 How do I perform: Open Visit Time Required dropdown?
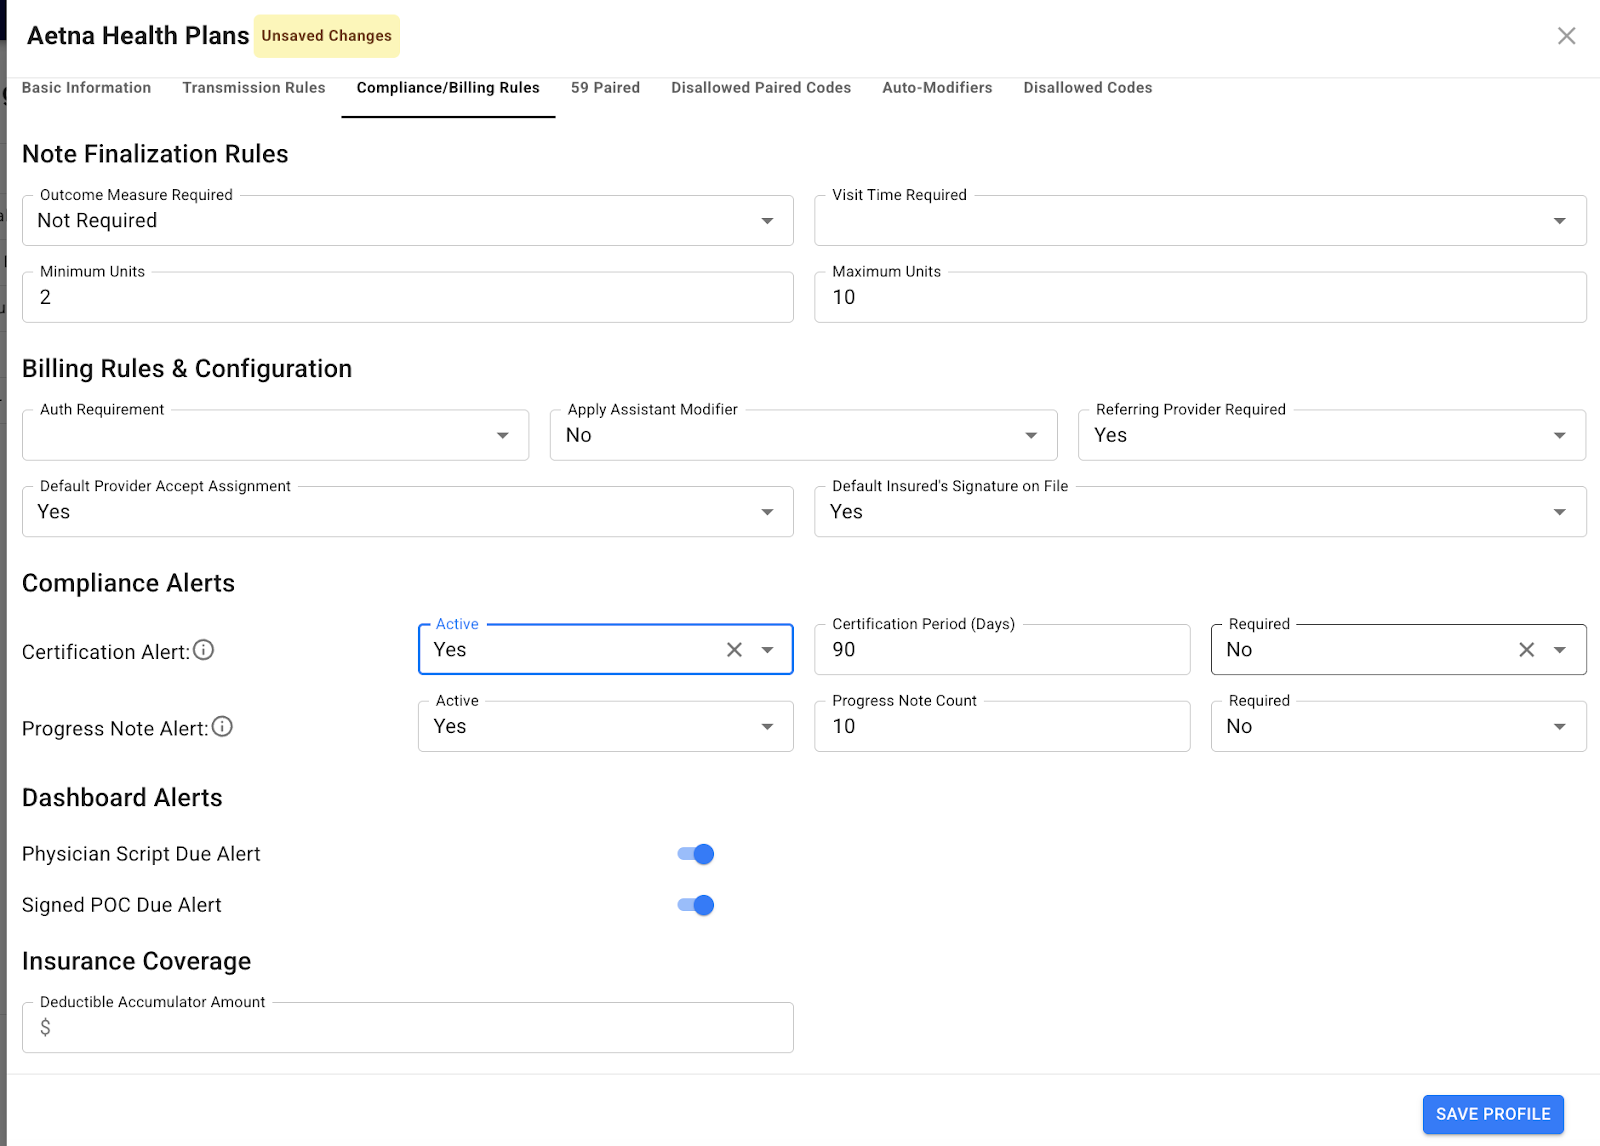[x=1200, y=221]
